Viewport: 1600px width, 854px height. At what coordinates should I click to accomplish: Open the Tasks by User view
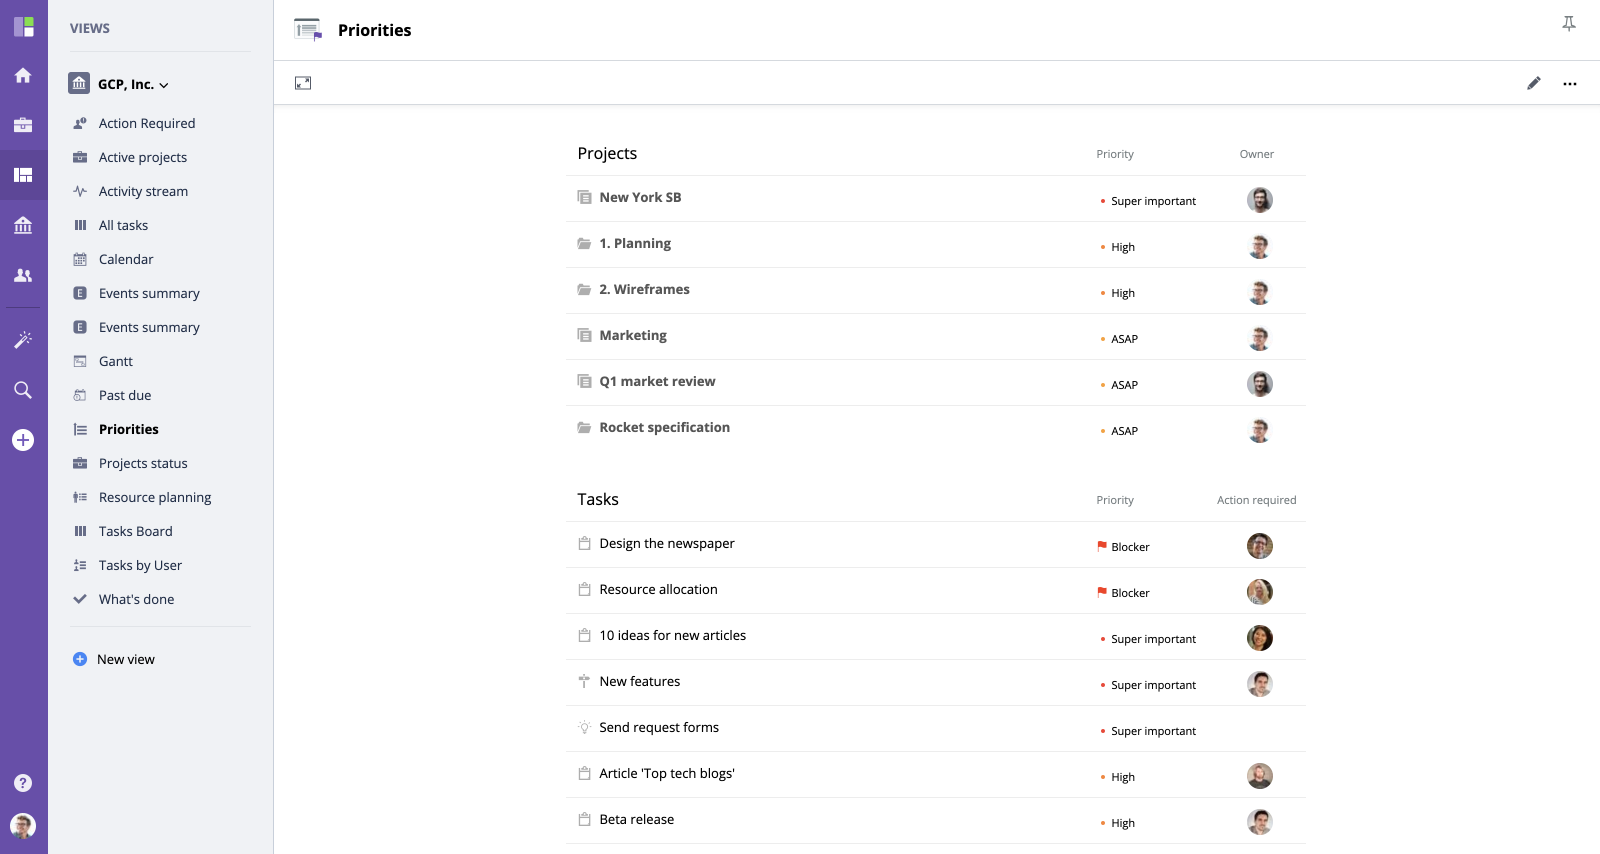coord(140,565)
